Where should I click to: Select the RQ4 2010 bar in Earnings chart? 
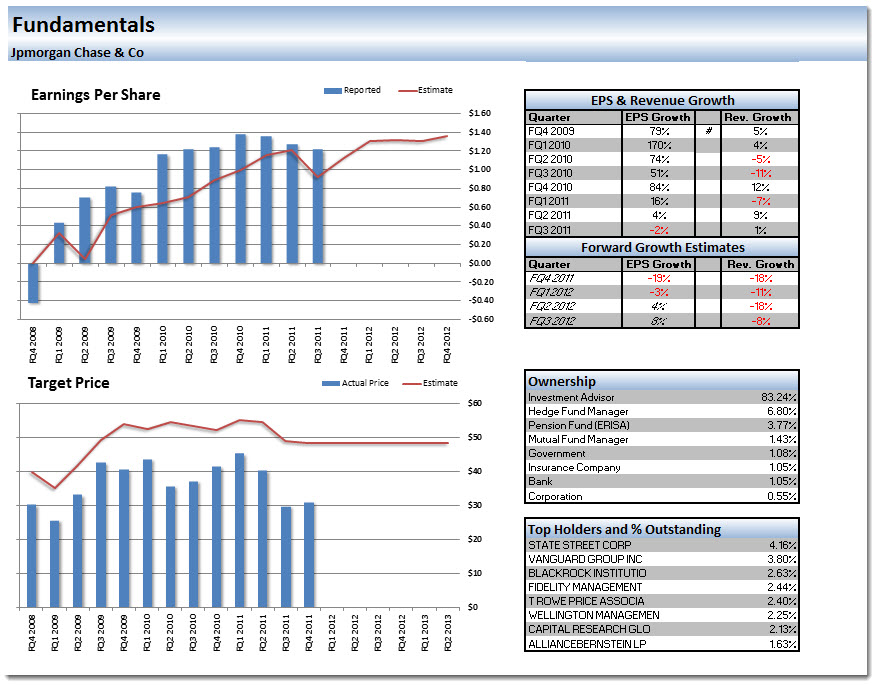pos(241,199)
